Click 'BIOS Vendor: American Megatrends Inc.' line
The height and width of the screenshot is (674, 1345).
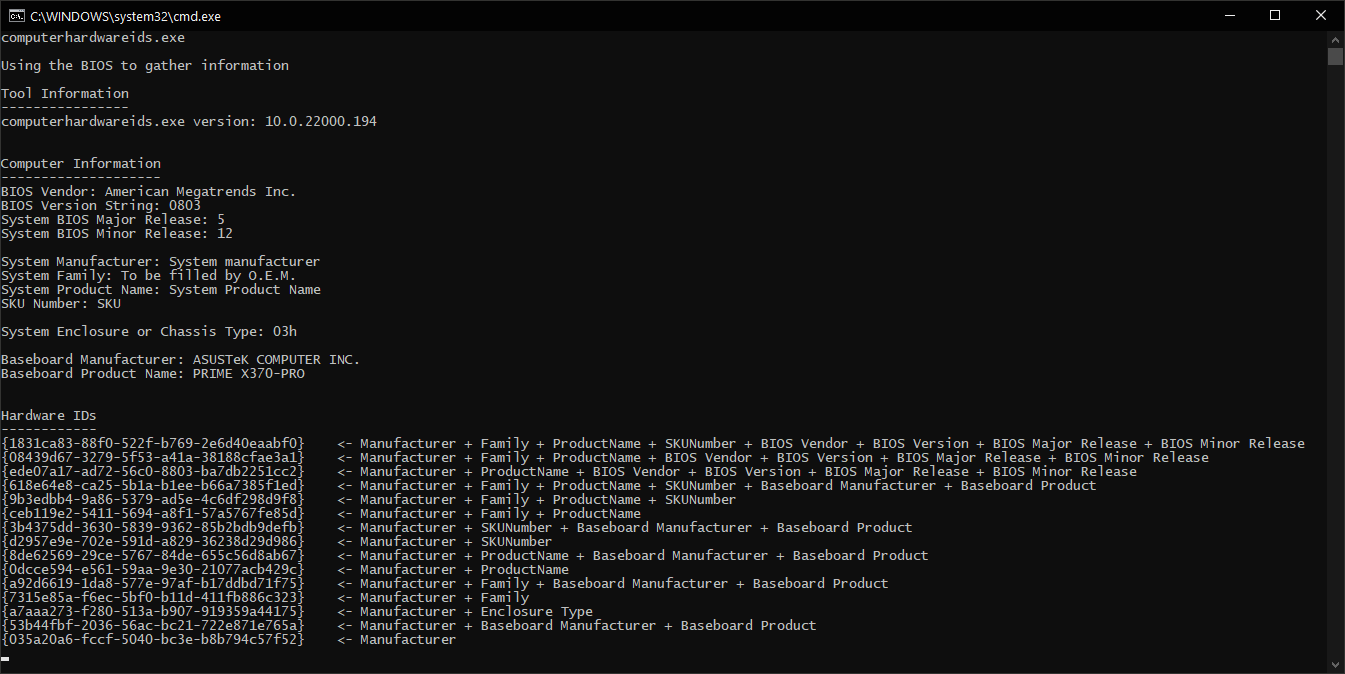[149, 191]
